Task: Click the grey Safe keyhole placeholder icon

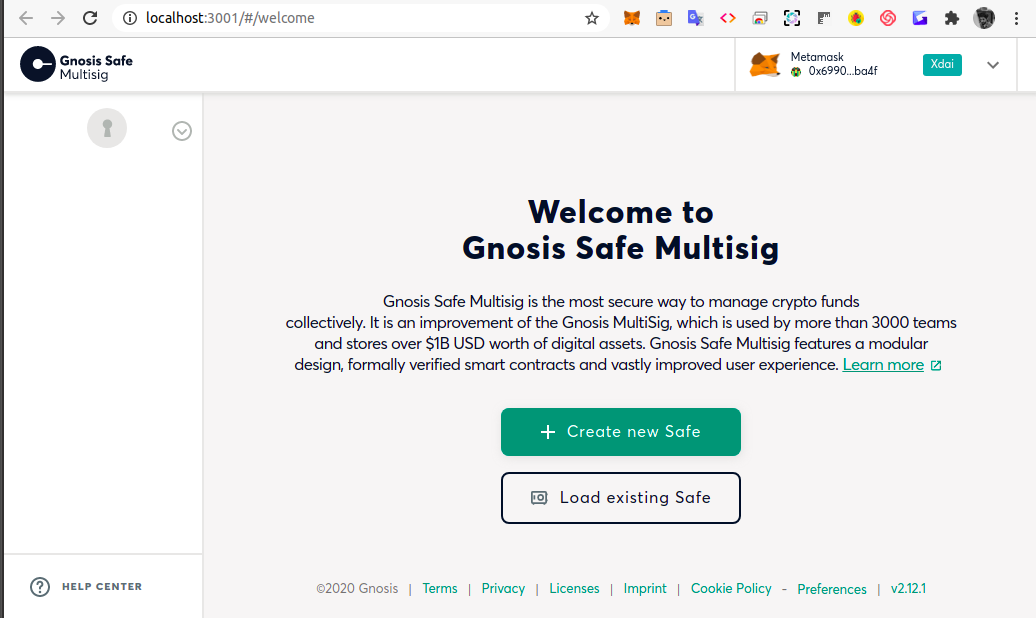Action: pyautogui.click(x=107, y=128)
